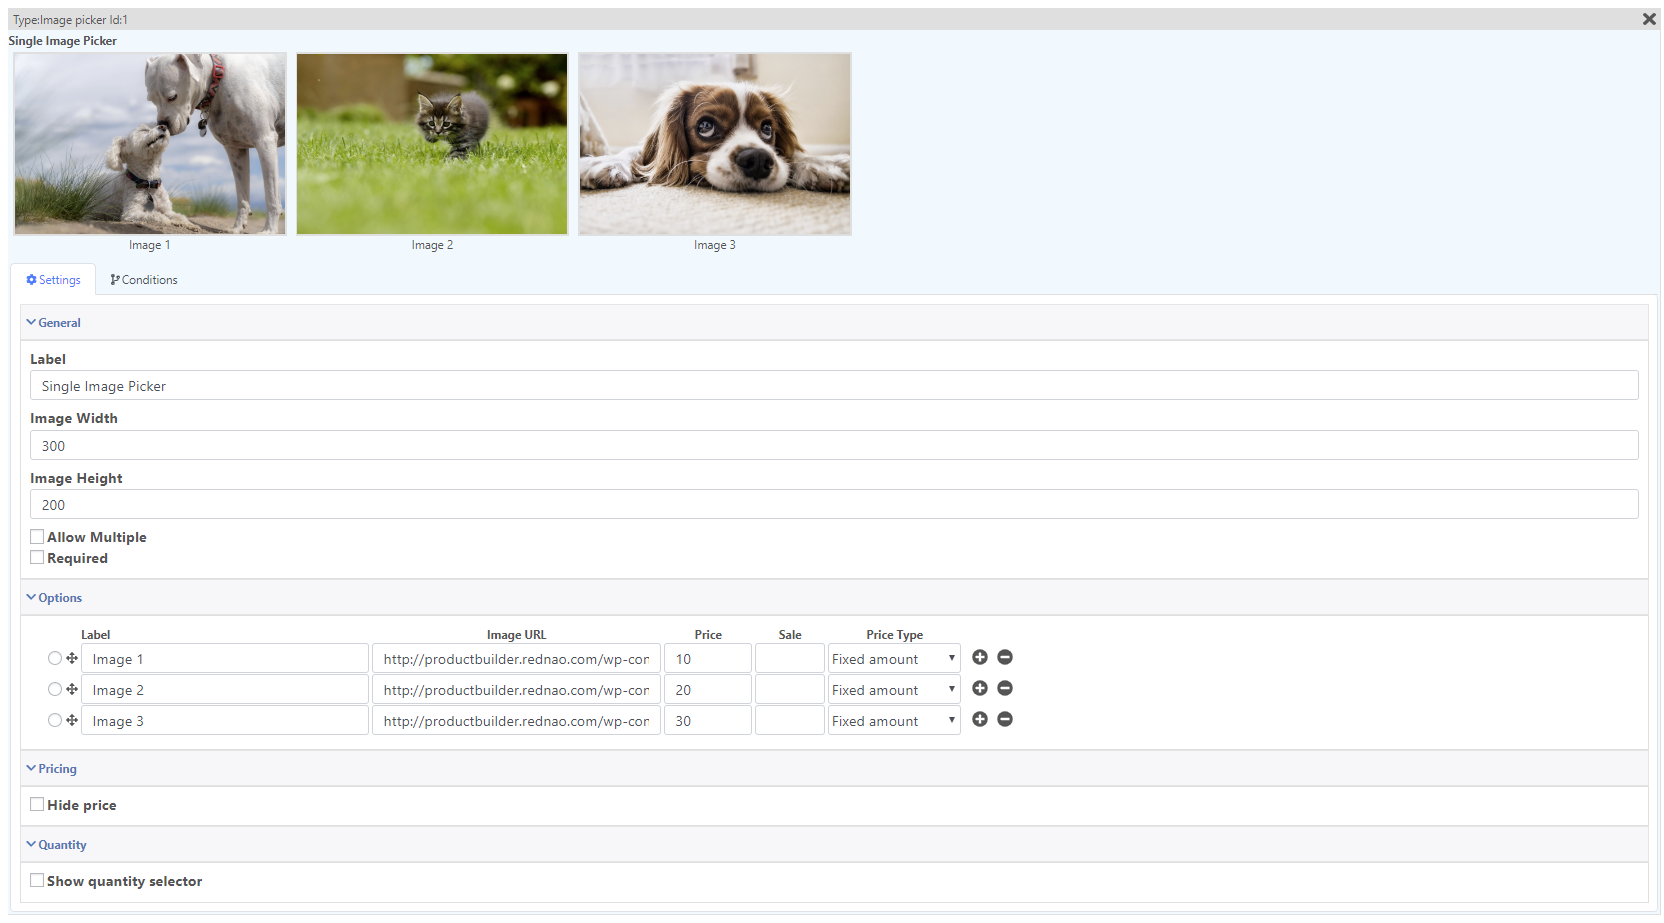Click the Image URL field in Image 1 row
Viewport: 1664px width, 923px height.
516,659
